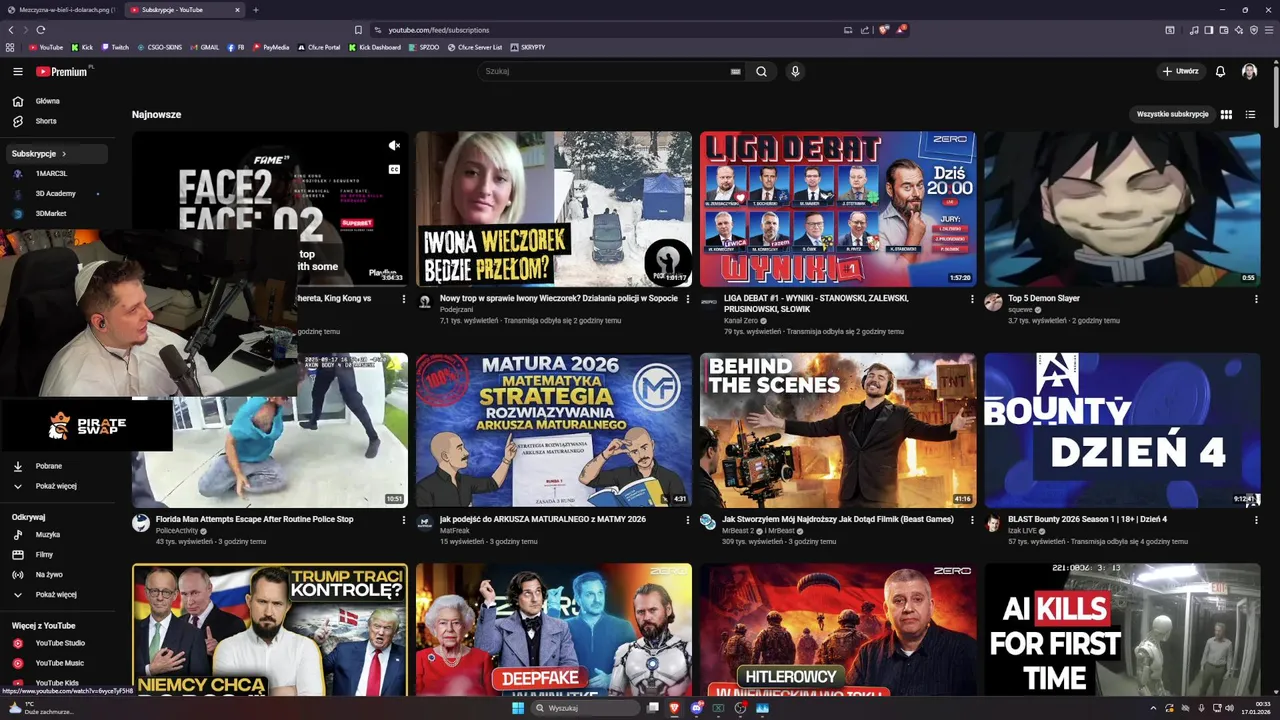Open browser sidebar panel toggle
Image resolution: width=1280 pixels, height=720 pixels.
pos(1209,30)
